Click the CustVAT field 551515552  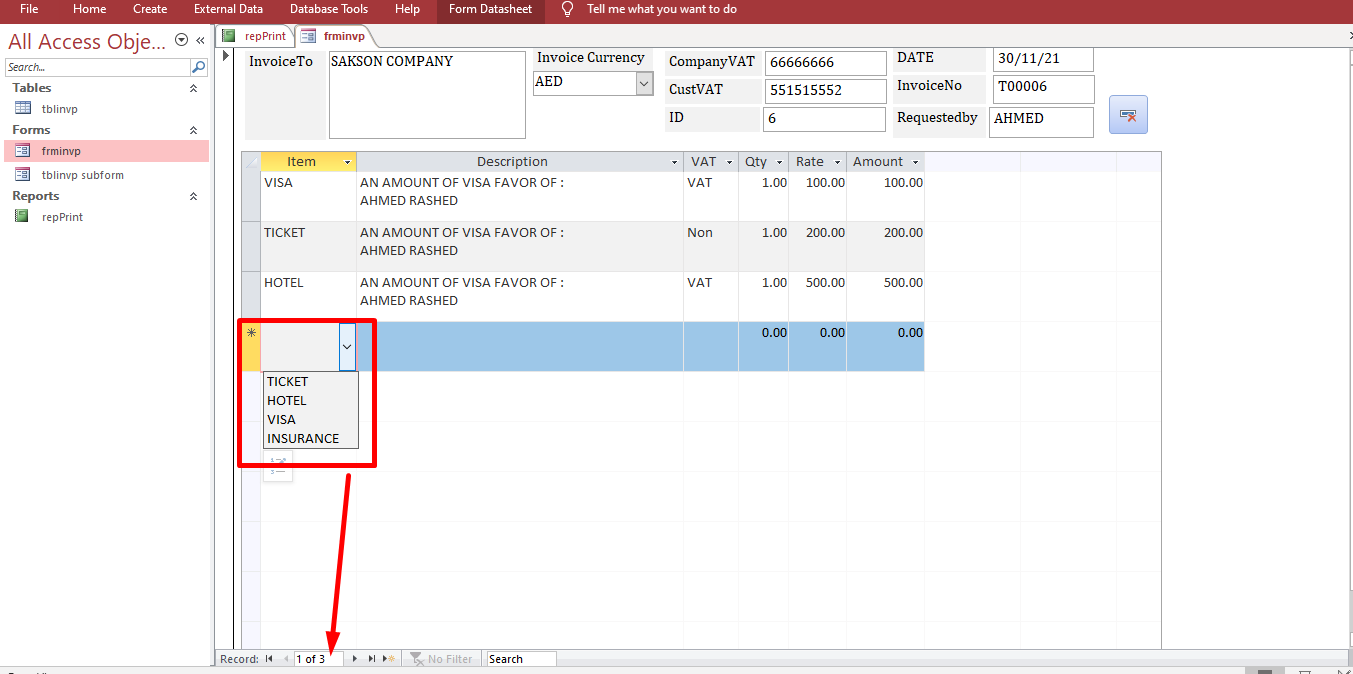pyautogui.click(x=826, y=91)
